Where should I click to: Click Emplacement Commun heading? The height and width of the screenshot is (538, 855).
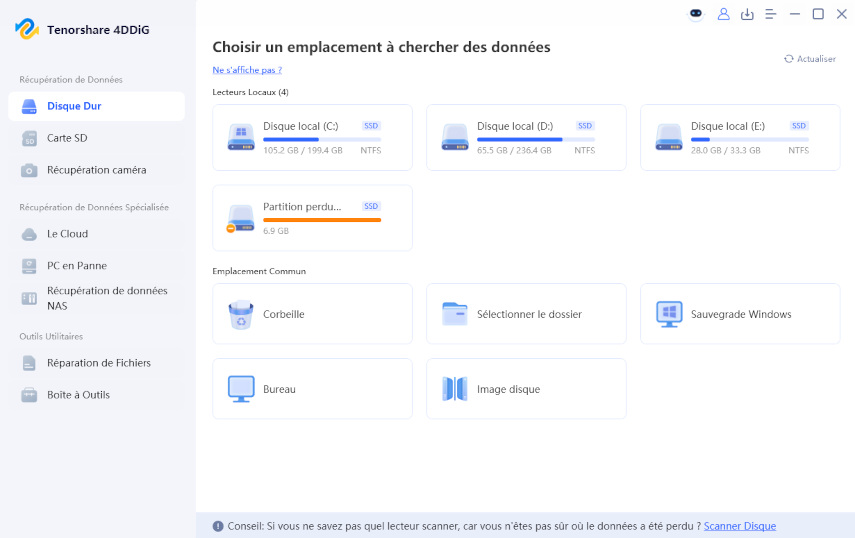click(x=259, y=271)
